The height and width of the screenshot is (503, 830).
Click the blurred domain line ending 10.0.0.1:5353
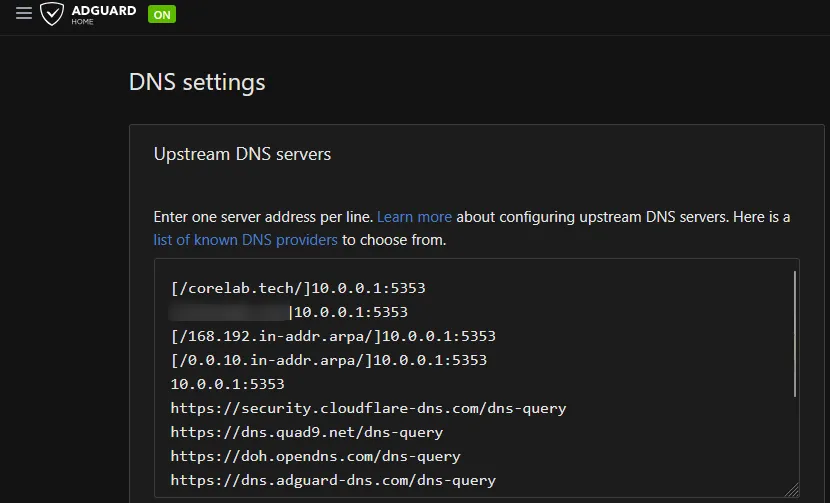click(289, 312)
